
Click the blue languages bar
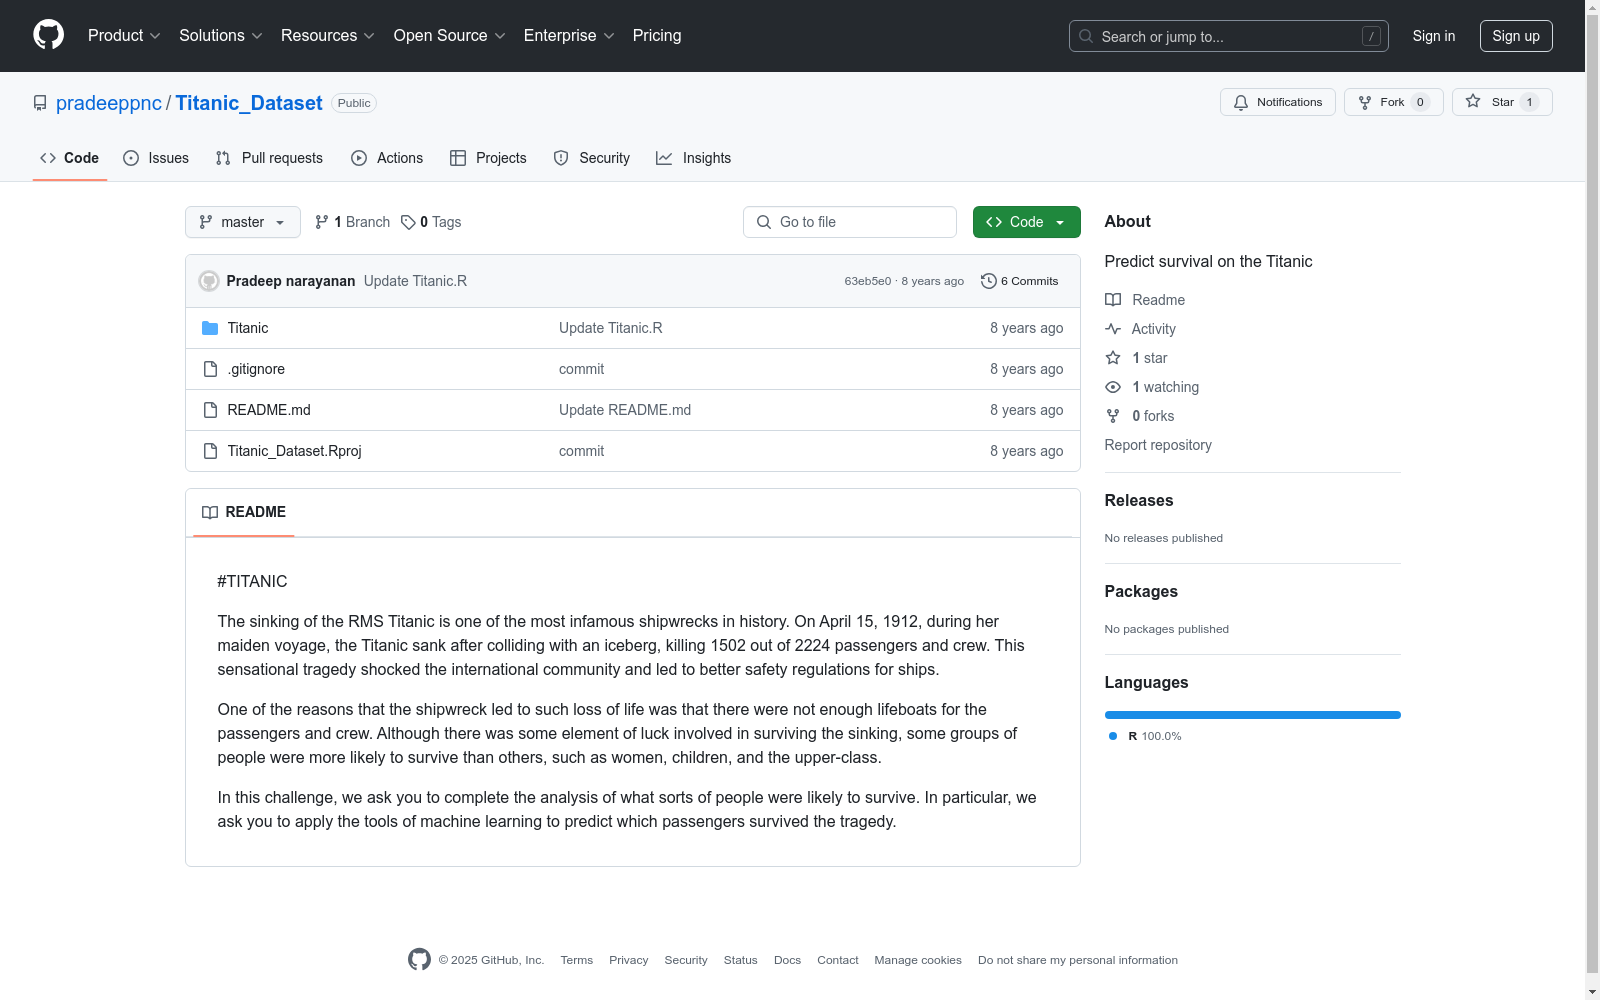click(1253, 715)
